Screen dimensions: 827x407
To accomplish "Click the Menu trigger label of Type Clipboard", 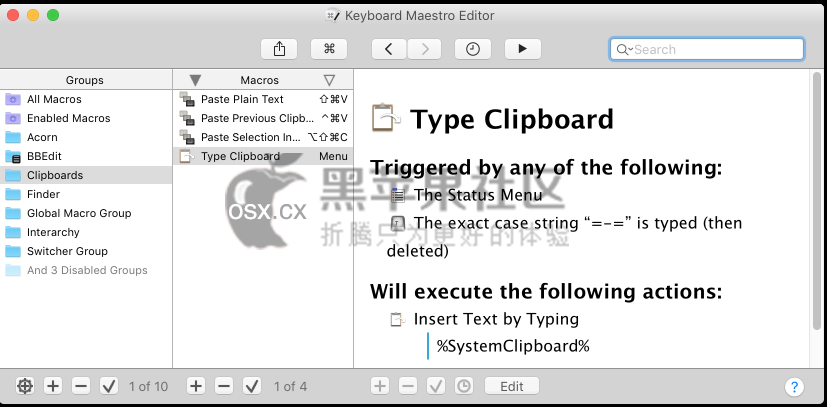I will tap(333, 156).
